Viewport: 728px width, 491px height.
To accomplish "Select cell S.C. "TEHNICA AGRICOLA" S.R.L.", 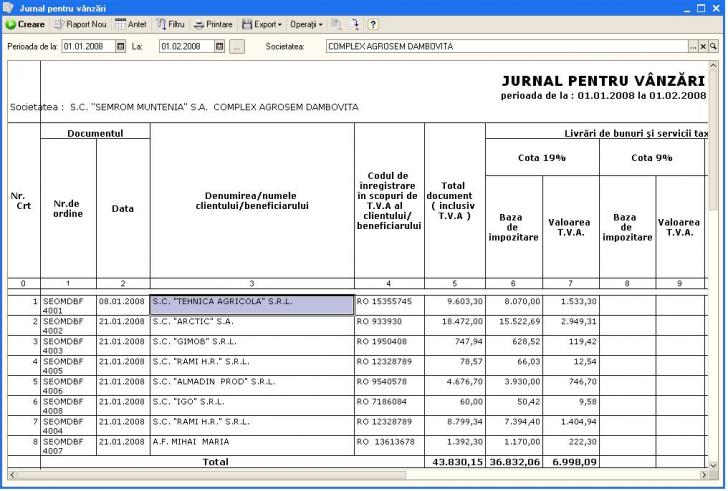I will (252, 305).
